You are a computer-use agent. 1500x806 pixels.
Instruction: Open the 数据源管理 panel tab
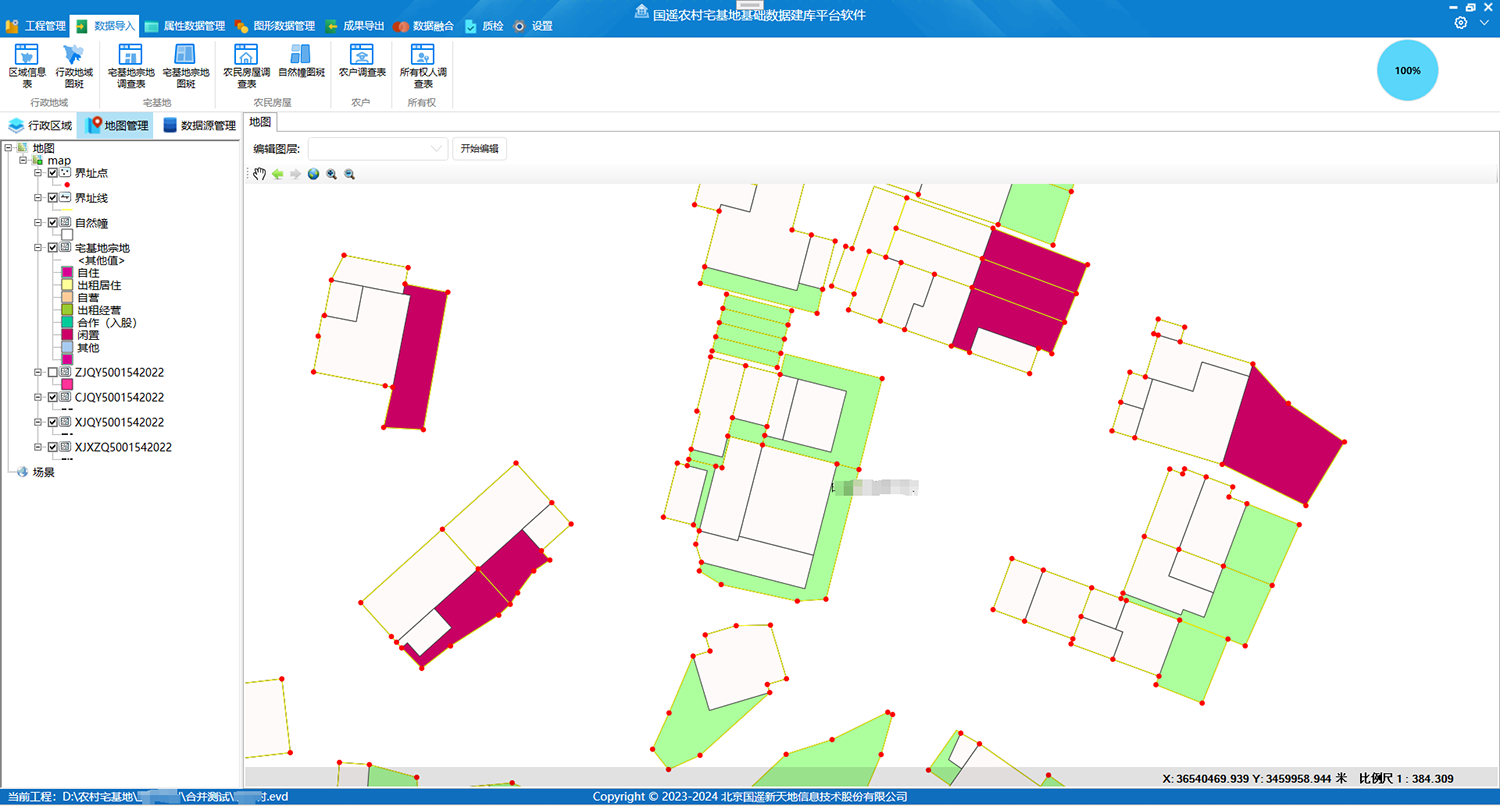pyautogui.click(x=198, y=126)
